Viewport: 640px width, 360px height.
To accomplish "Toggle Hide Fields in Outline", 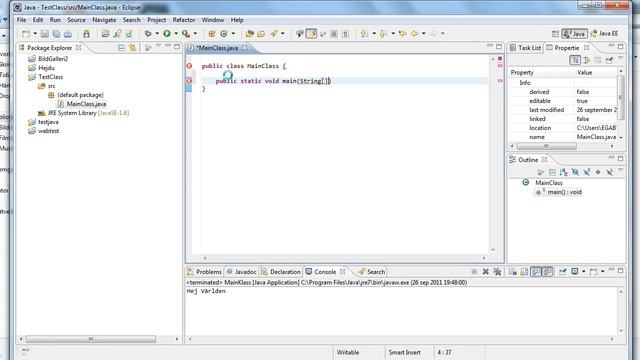I will tap(575, 172).
